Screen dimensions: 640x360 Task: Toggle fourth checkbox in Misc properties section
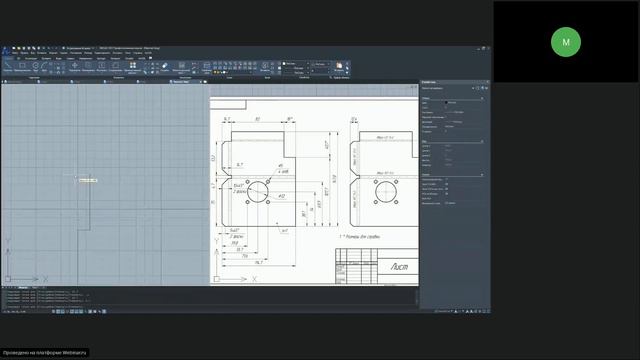(447, 194)
